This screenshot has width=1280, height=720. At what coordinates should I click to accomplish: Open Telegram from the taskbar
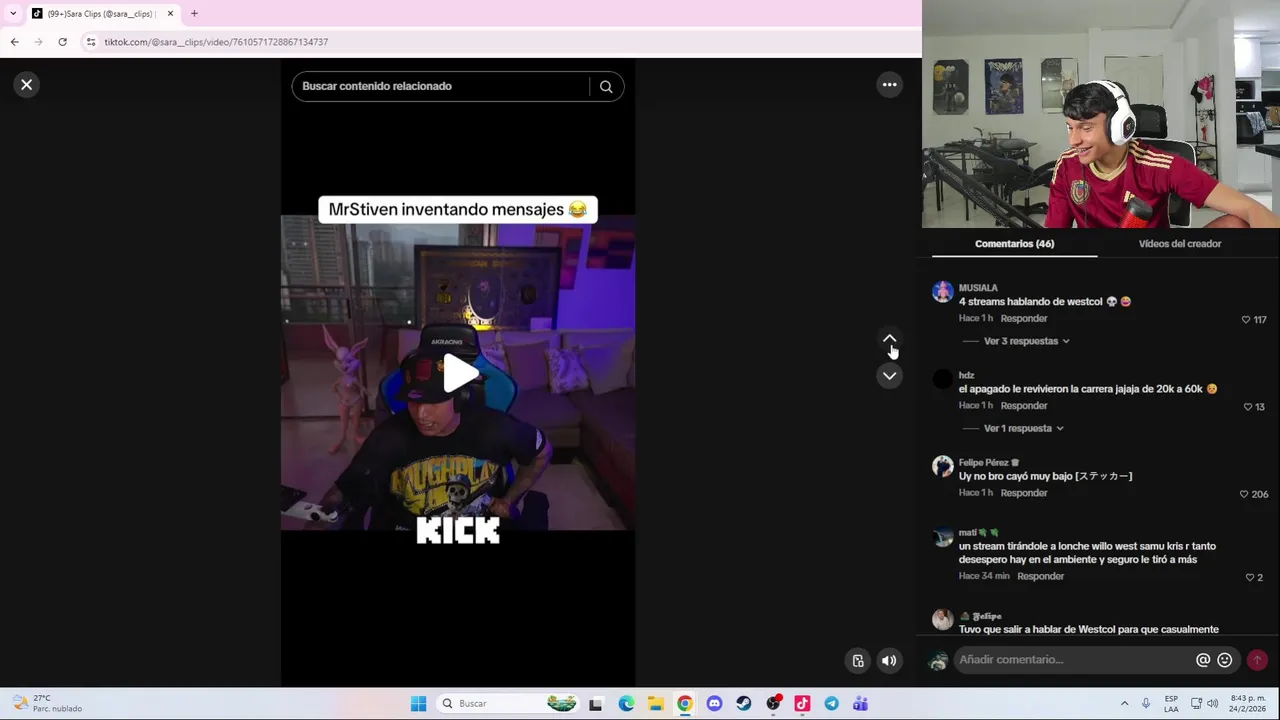pyautogui.click(x=831, y=704)
